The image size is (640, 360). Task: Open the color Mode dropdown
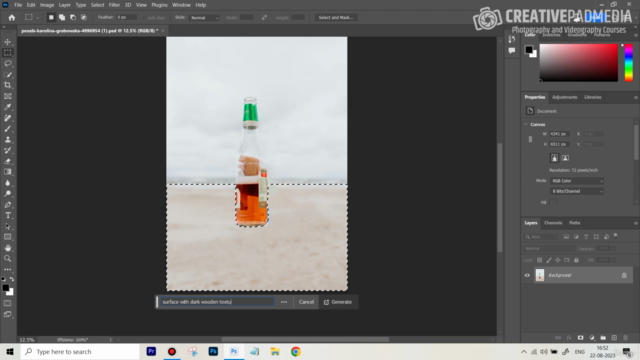(x=577, y=181)
